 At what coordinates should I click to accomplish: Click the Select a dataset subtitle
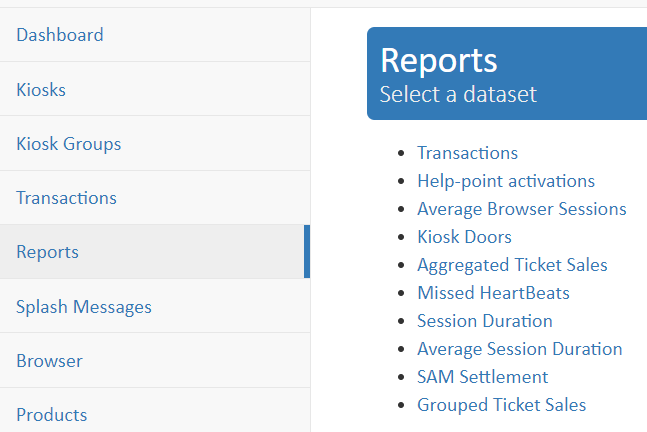click(x=458, y=94)
